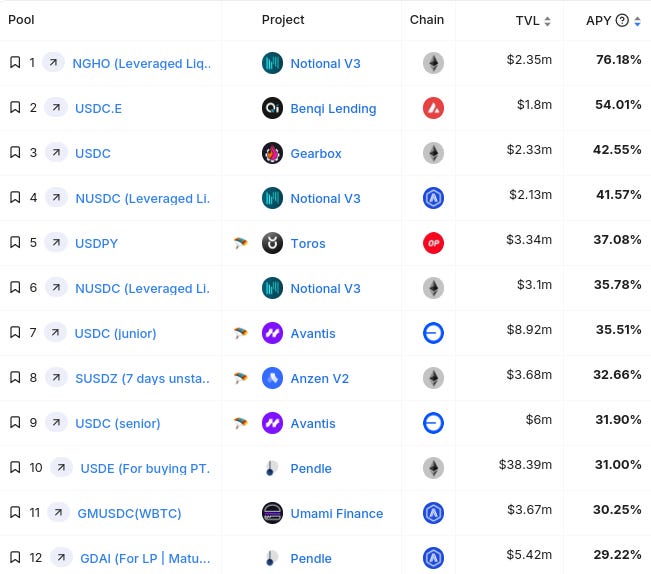Bookmark the Gearbox USDC pool in row 3
This screenshot has height=574, width=651.
[15, 152]
